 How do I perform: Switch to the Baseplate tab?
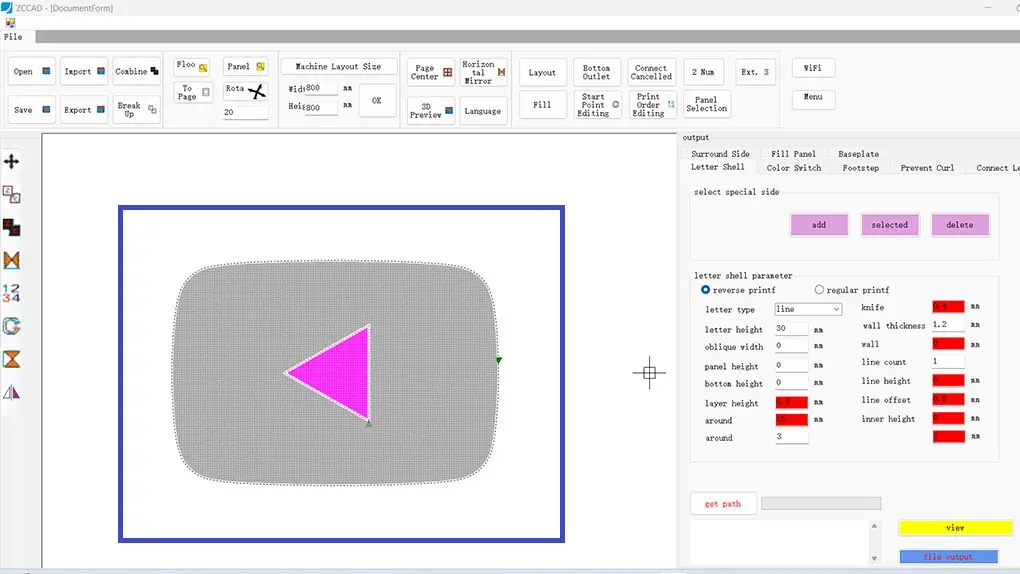pos(858,154)
